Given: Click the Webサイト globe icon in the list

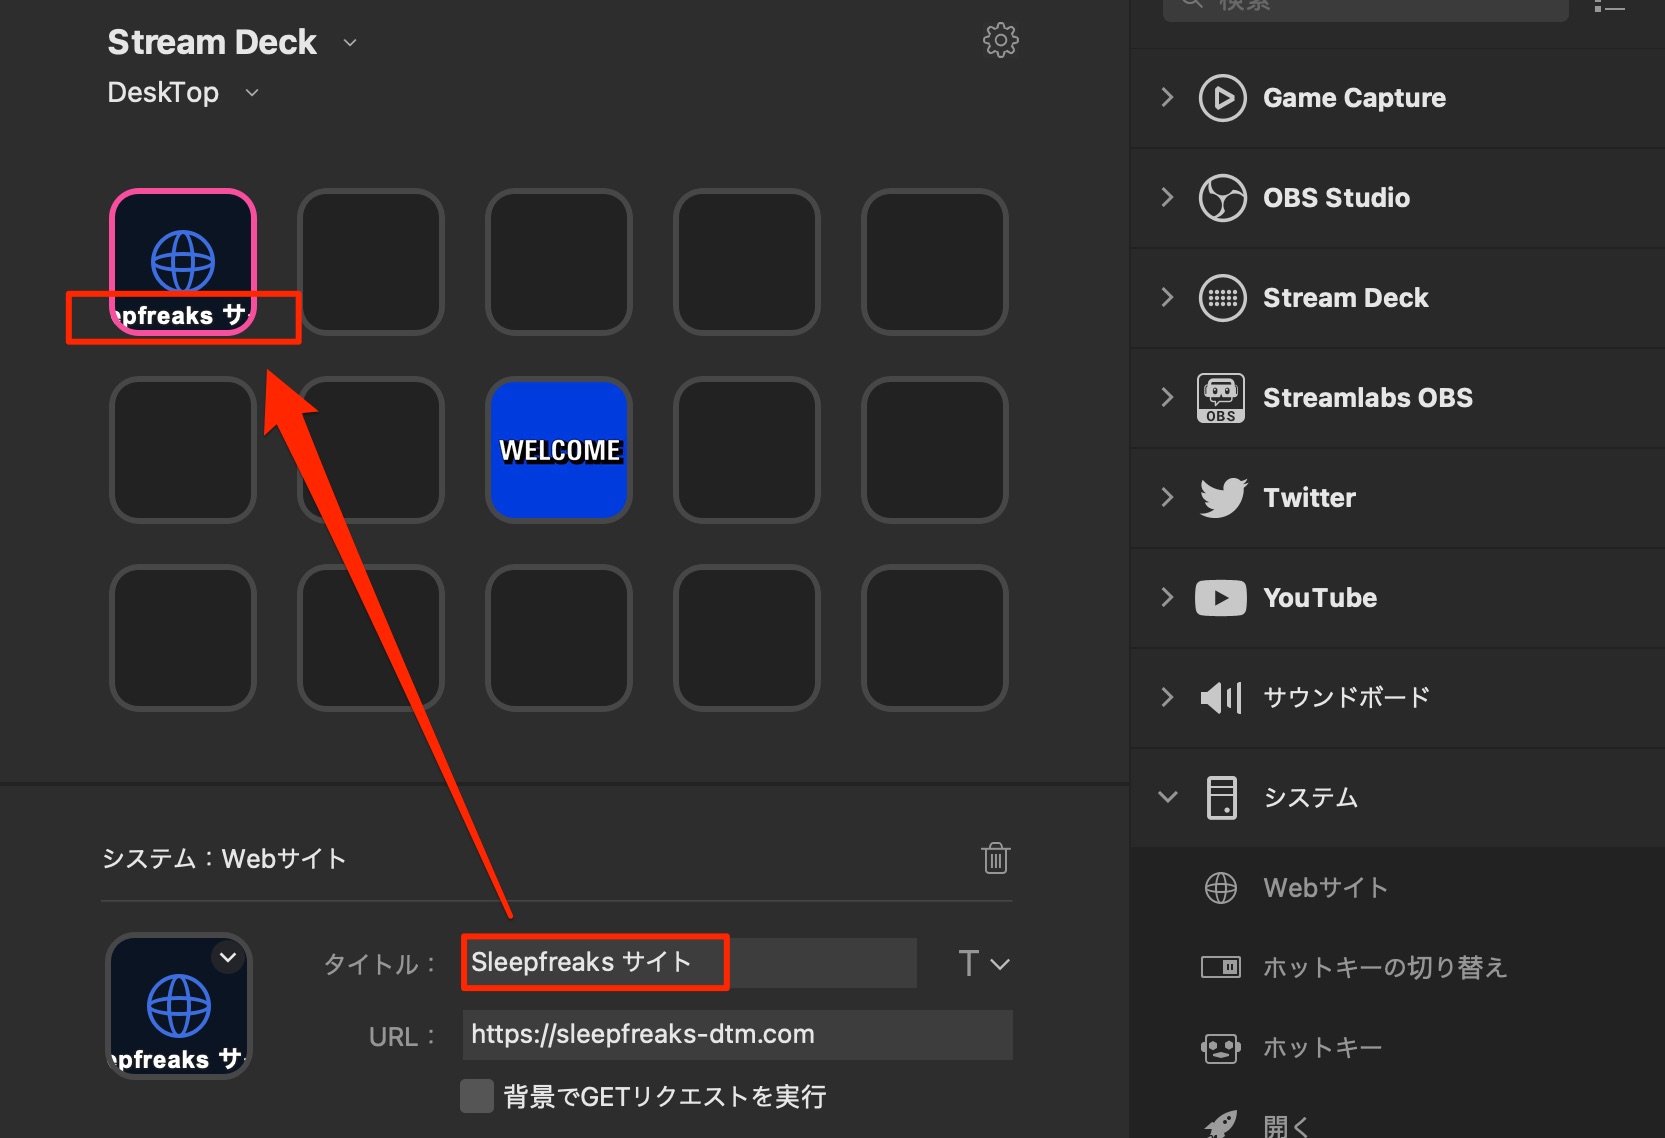Looking at the screenshot, I should tap(1221, 887).
